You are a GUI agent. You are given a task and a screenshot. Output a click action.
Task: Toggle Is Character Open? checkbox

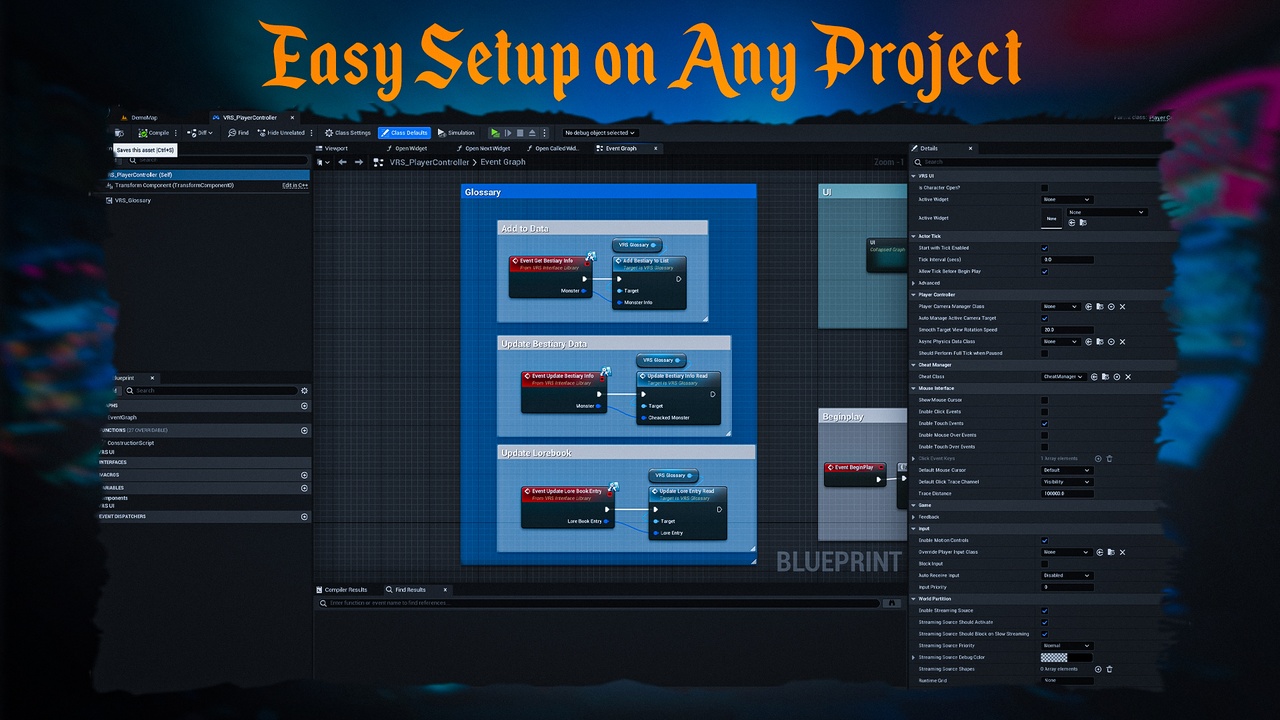pos(1045,188)
